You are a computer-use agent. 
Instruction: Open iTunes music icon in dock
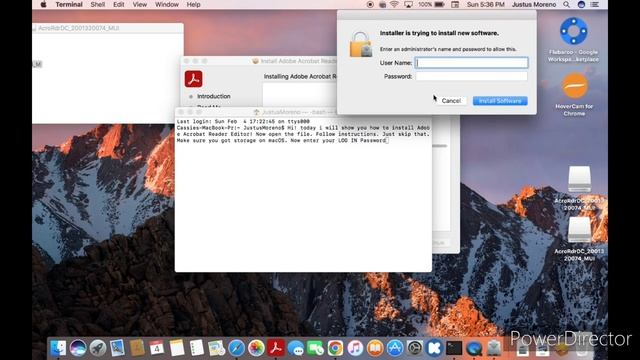(355, 348)
